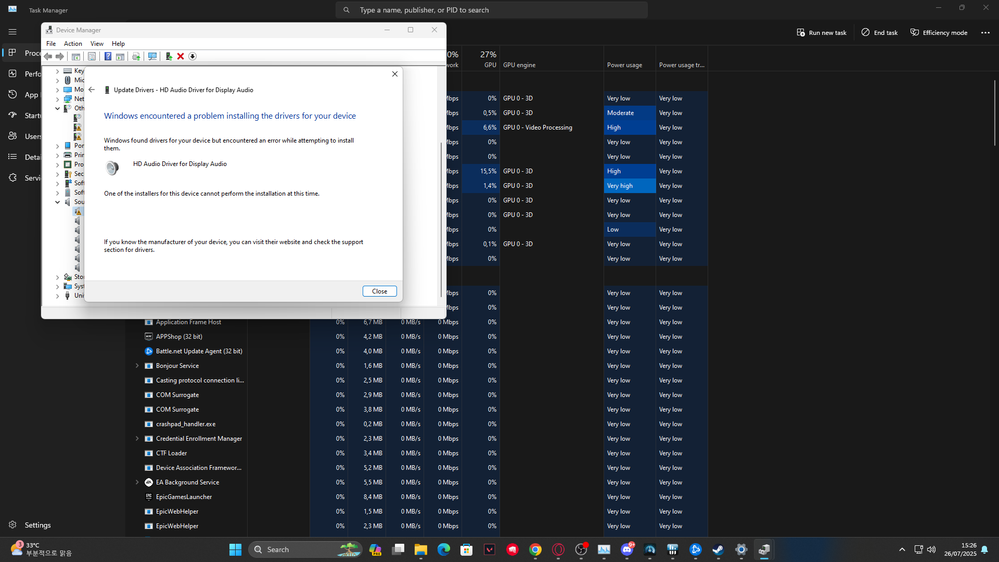Click the Close button in driver dialog
The image size is (999, 562).
pos(380,291)
